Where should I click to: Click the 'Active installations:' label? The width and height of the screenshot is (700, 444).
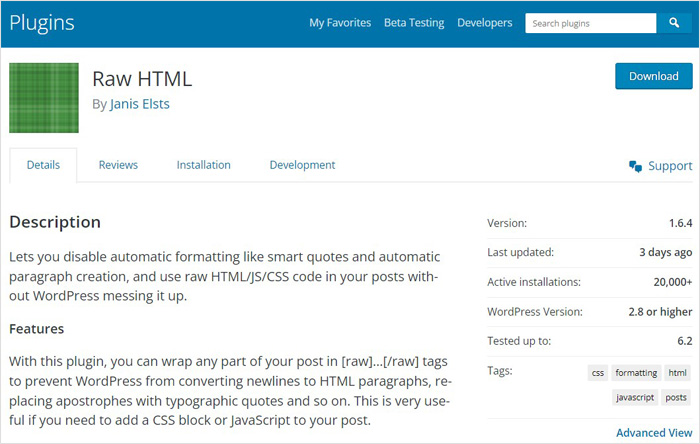tap(534, 282)
